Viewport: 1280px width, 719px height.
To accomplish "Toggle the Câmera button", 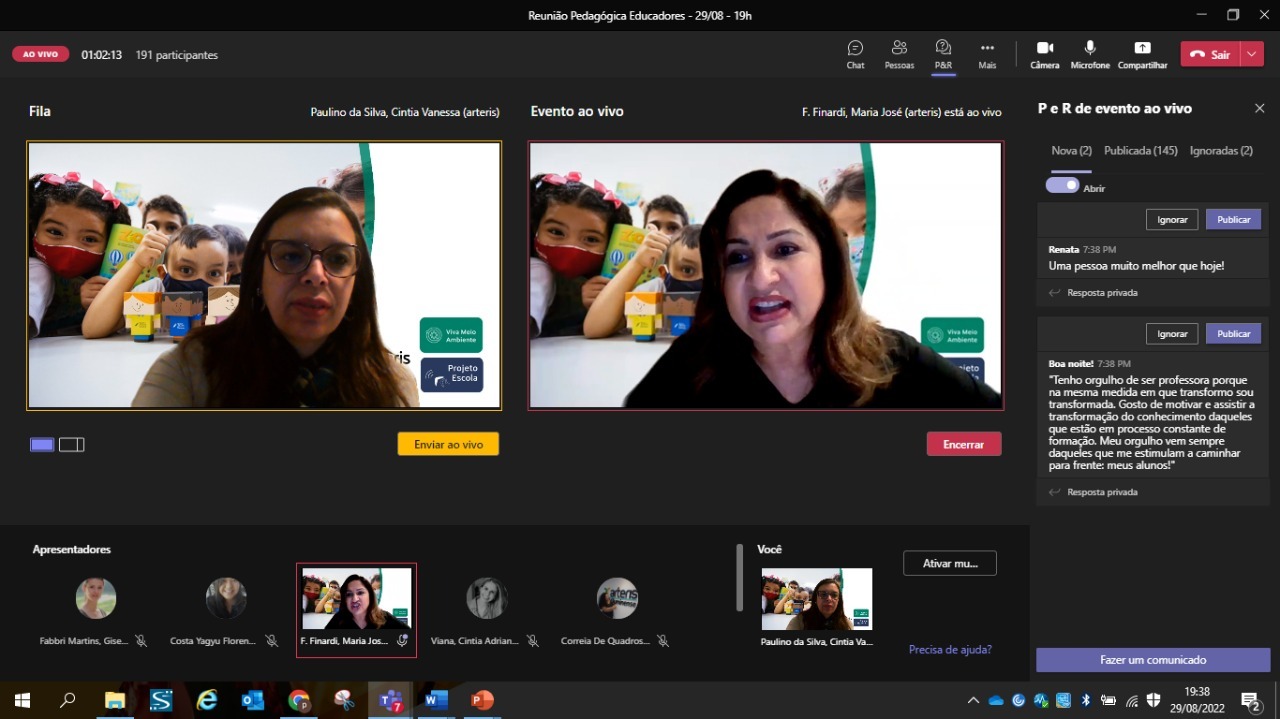I will (x=1044, y=54).
